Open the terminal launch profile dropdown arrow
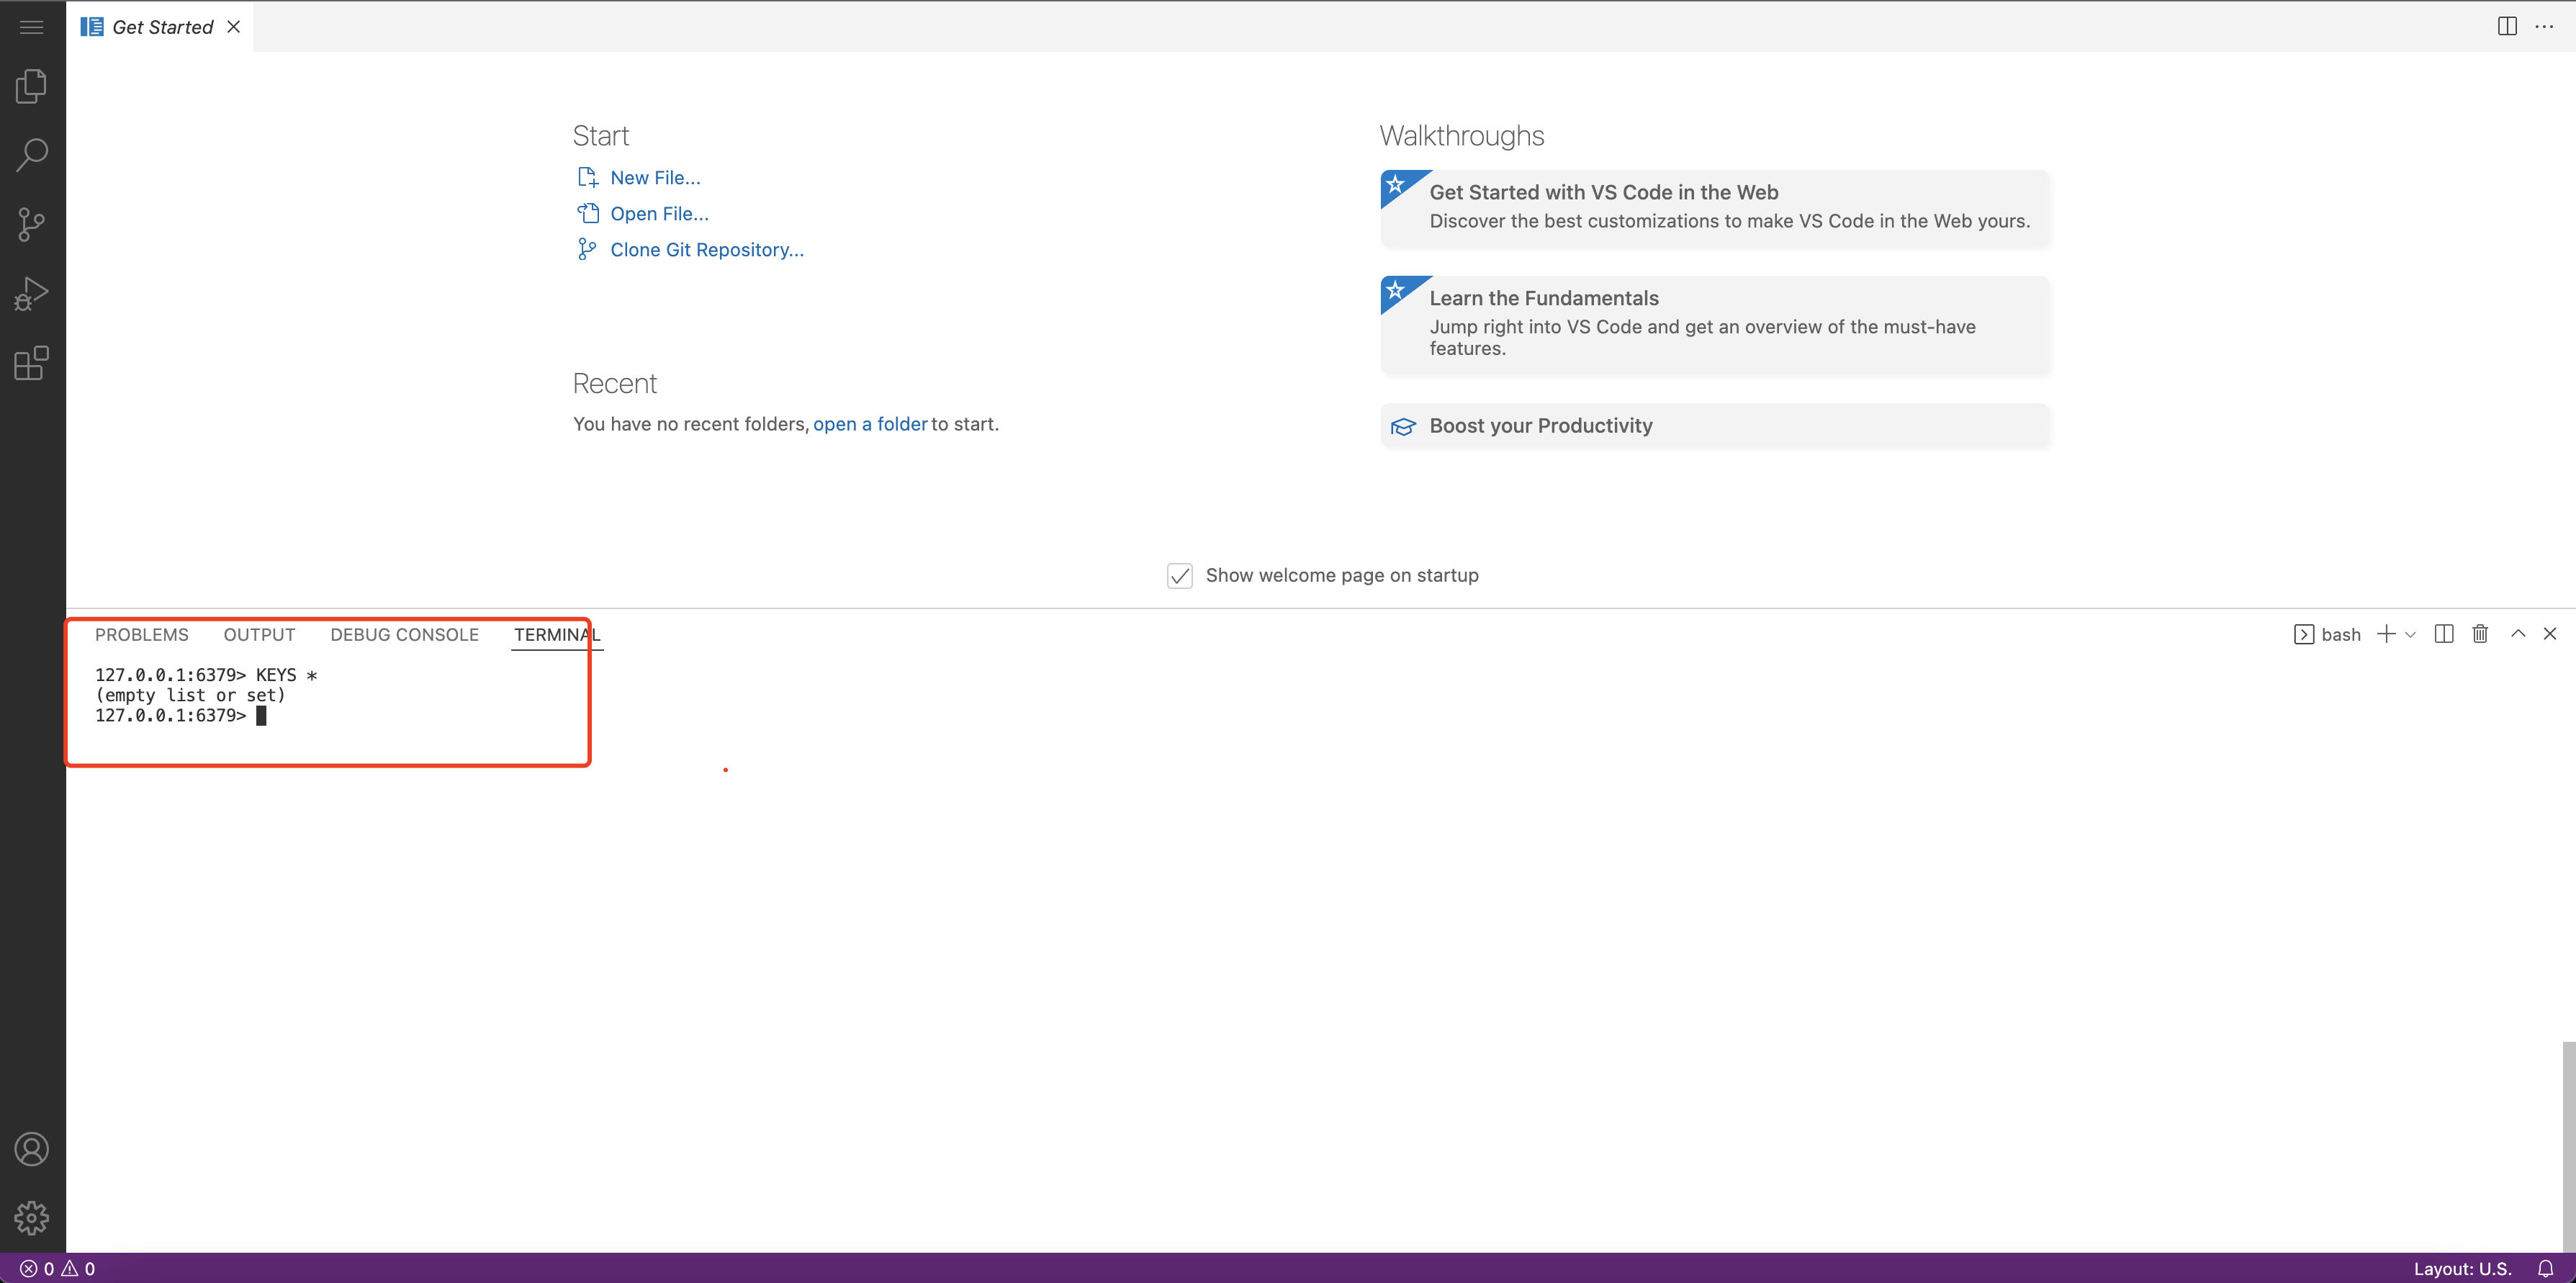 click(2410, 635)
